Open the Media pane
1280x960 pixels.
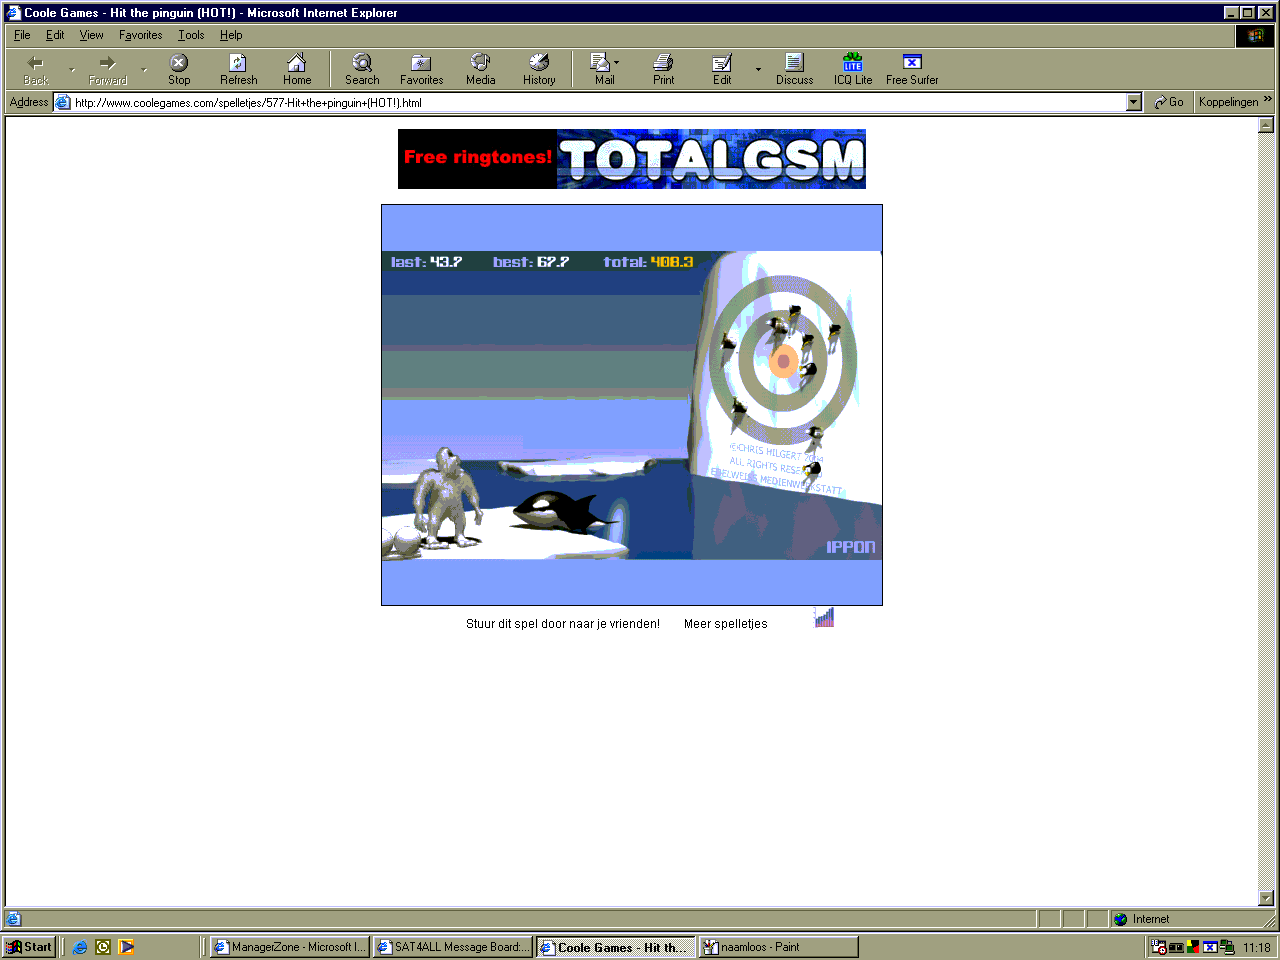(x=480, y=69)
